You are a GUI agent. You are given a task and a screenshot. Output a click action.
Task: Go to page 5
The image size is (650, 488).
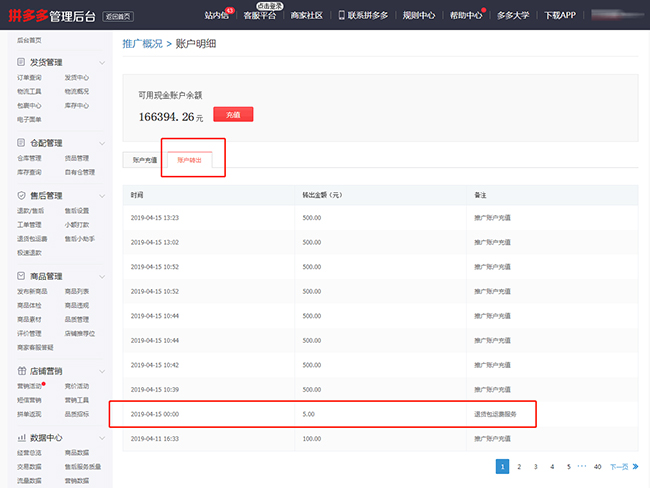pos(569,467)
